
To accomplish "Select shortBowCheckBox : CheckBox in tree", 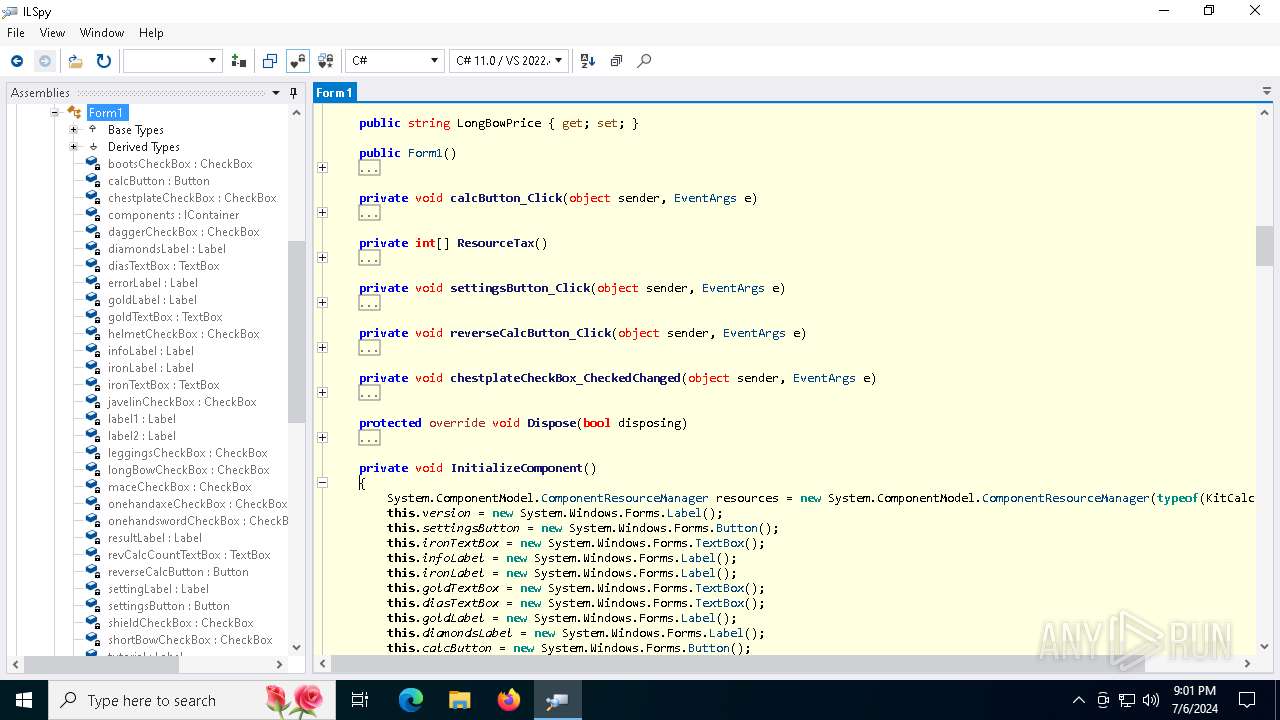I will pos(190,640).
